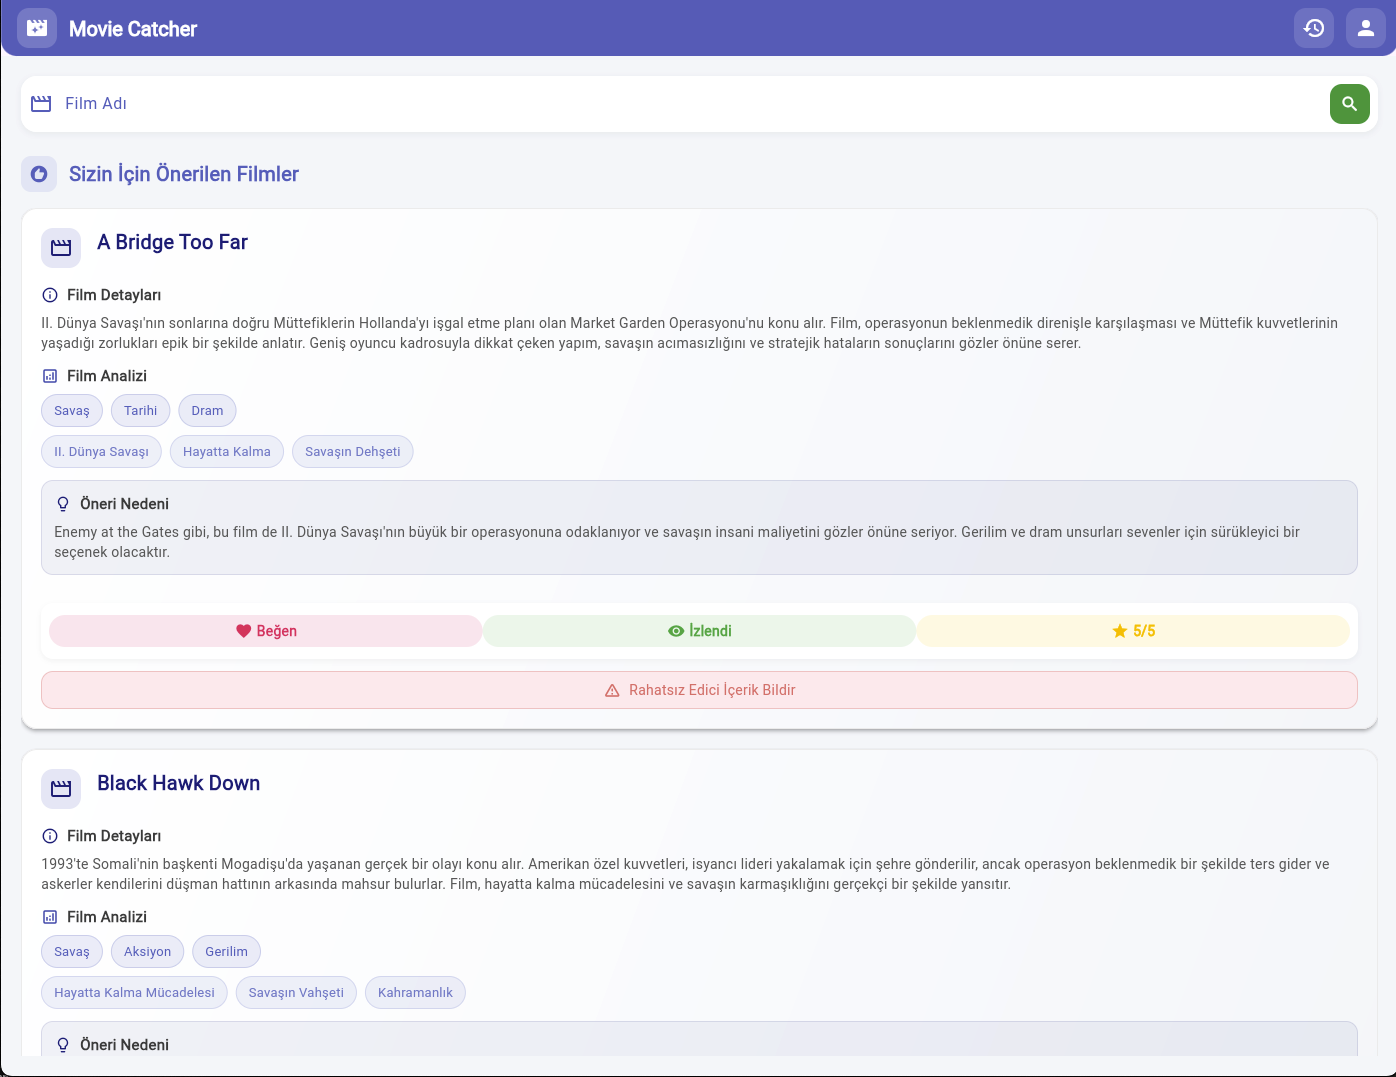Click the 5/5 star rating button
The image size is (1396, 1077).
pos(1133,631)
